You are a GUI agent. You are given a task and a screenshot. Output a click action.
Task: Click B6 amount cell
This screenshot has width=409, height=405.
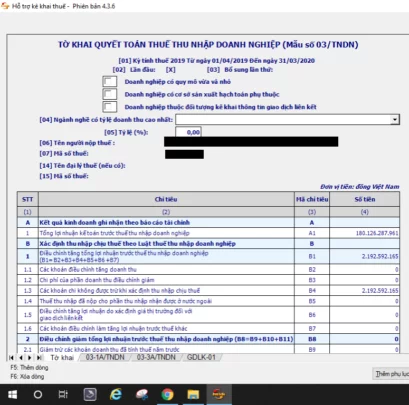coord(364,315)
